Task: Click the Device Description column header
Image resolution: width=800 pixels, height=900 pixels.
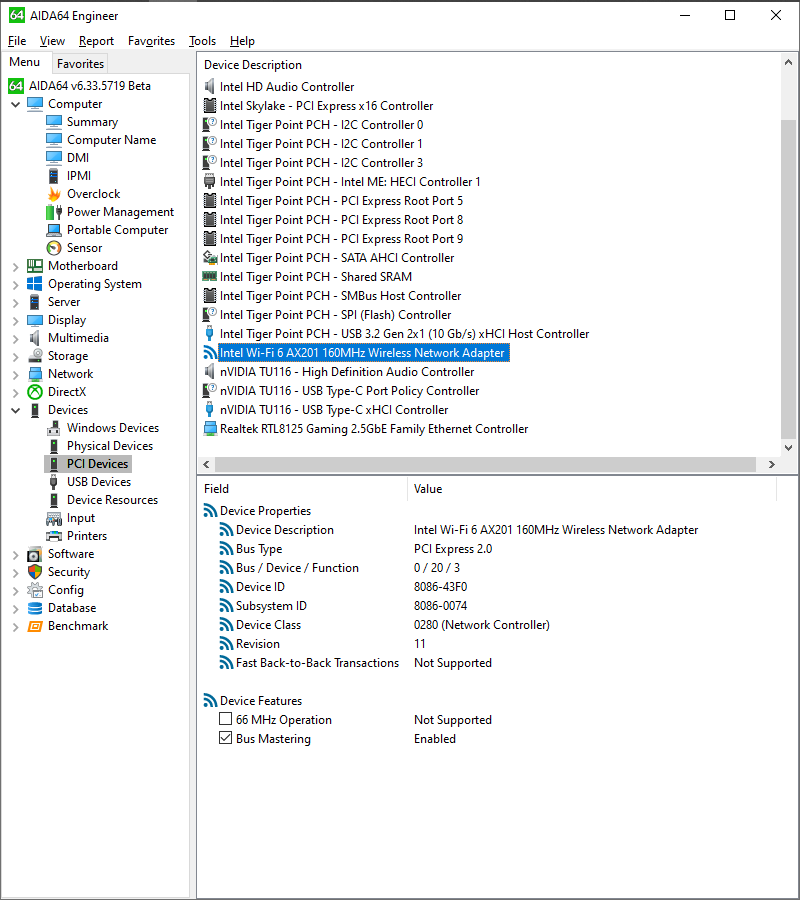Action: 253,65
